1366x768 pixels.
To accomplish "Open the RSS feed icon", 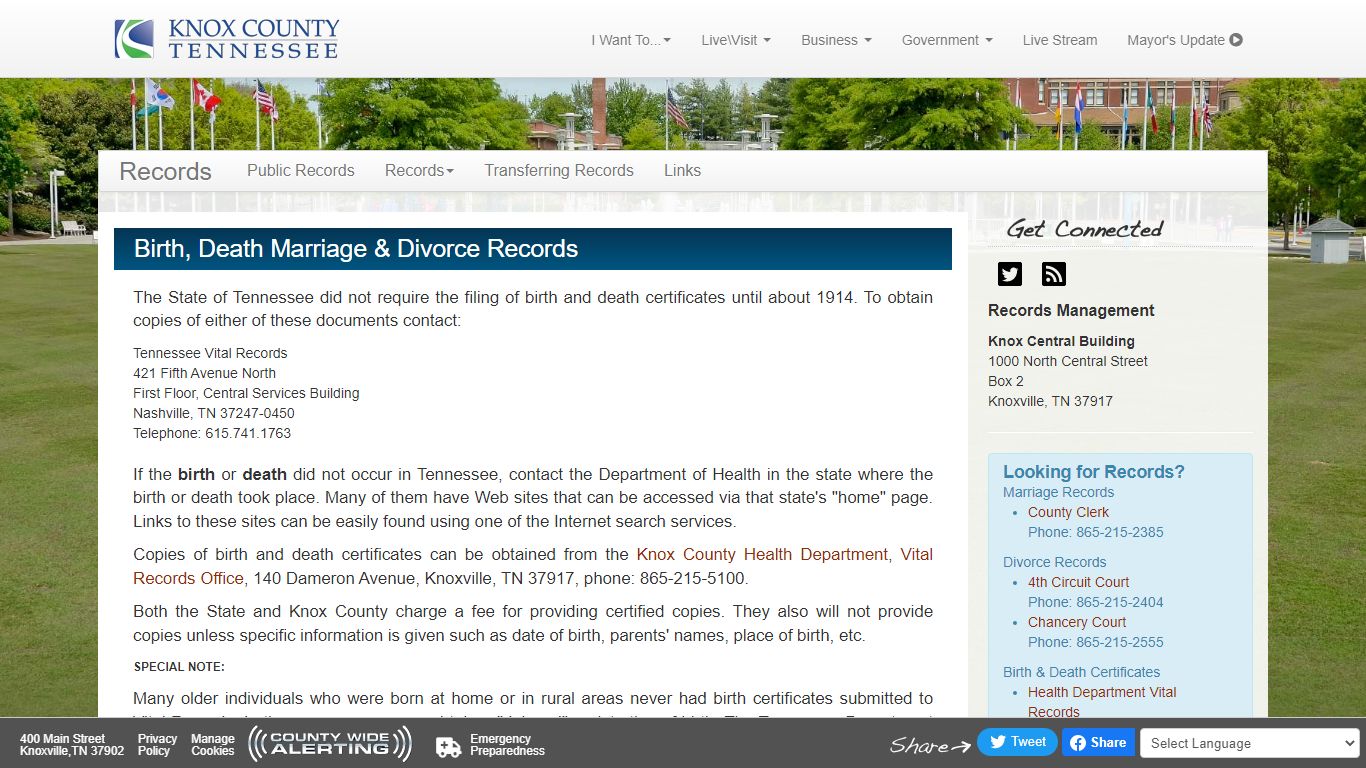I will pyautogui.click(x=1054, y=274).
